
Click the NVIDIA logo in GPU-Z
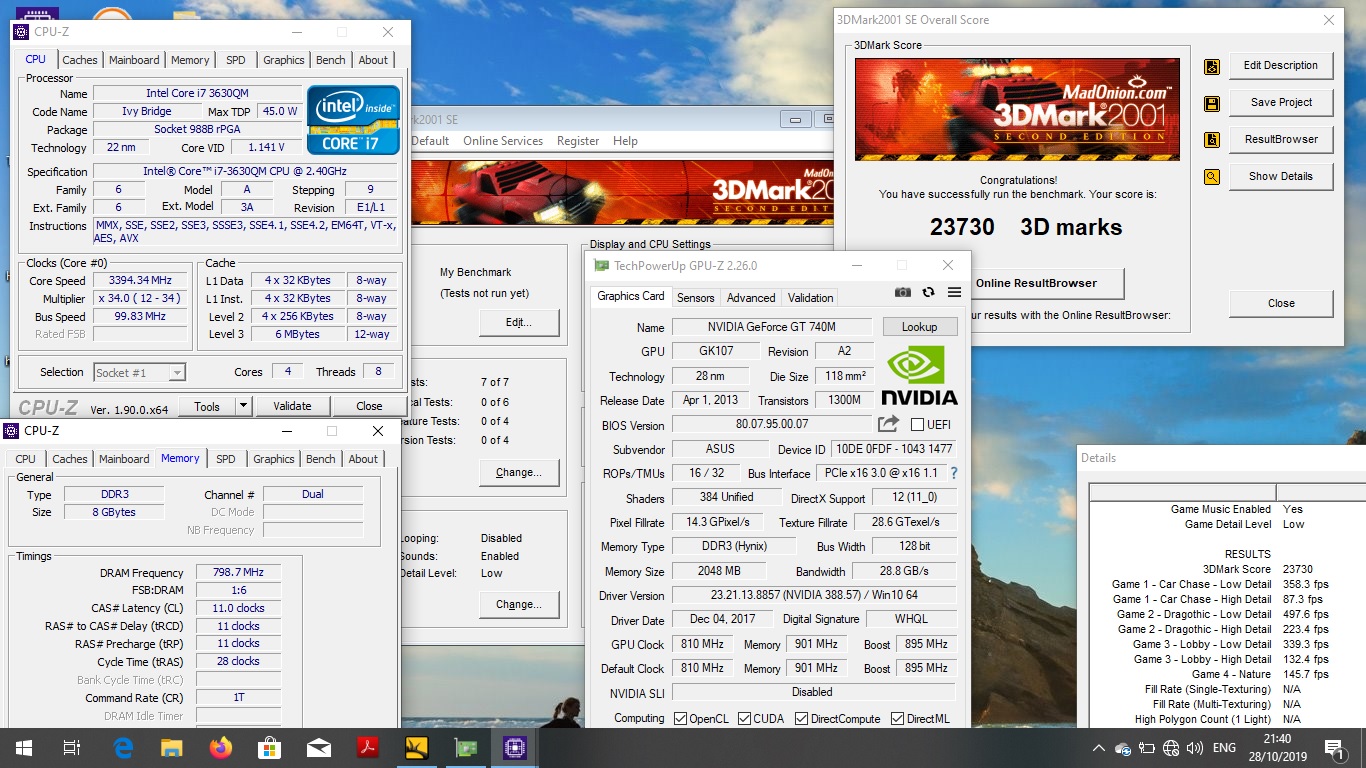(919, 375)
